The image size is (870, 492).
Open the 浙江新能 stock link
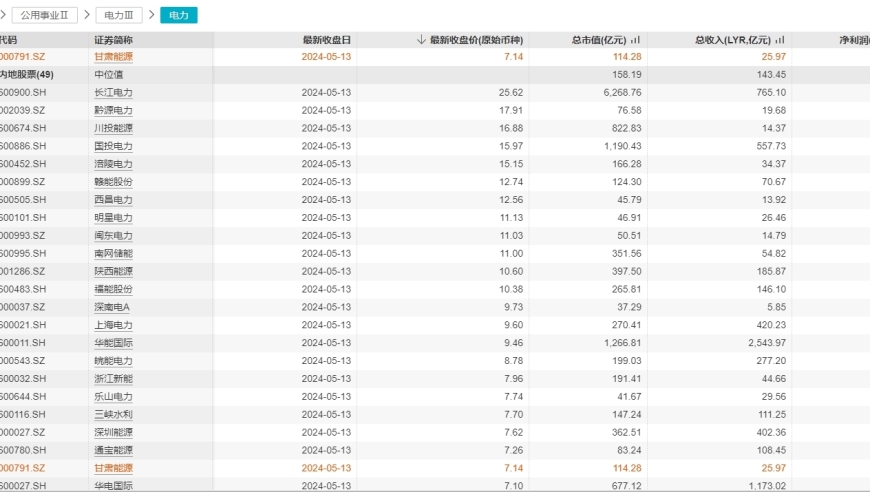click(113, 379)
